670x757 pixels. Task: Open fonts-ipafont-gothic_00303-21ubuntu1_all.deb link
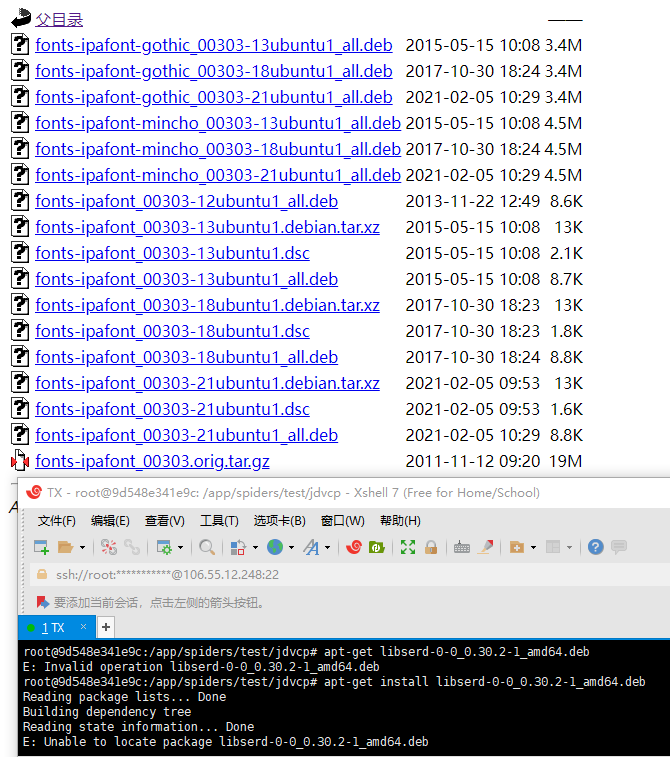point(213,97)
